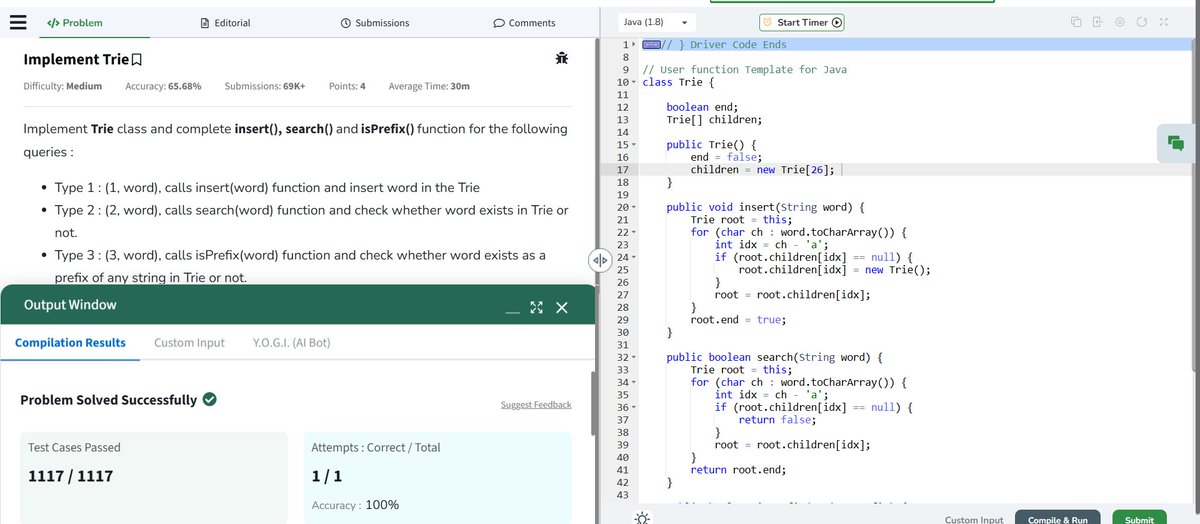
Task: Click the Problem Solved Successfully heading
Action: (x=108, y=400)
